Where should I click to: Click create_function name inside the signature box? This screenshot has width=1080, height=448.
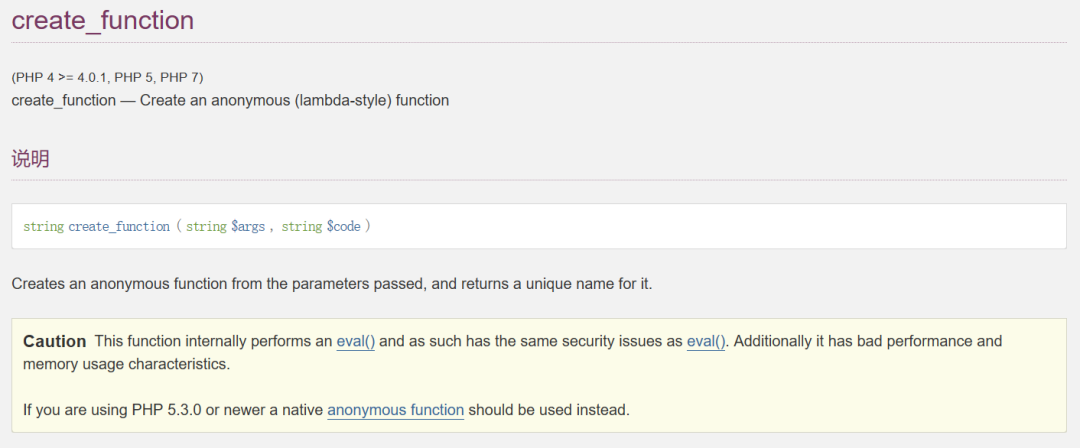[119, 227]
